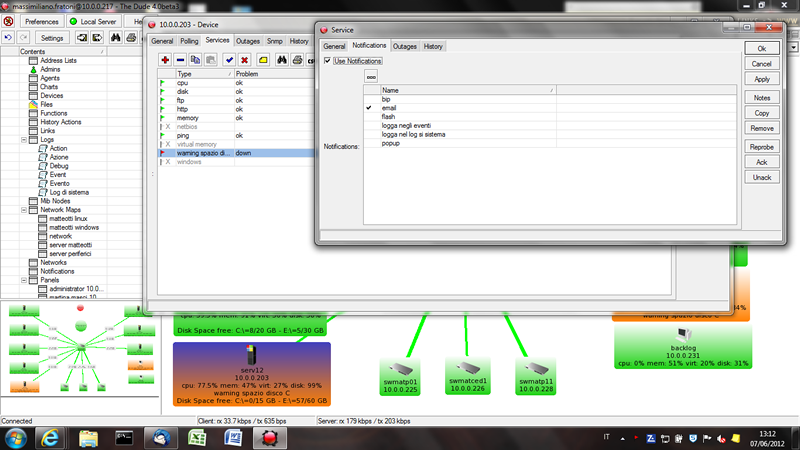Enable the flash notification row
This screenshot has height=450, width=800.
550,117
